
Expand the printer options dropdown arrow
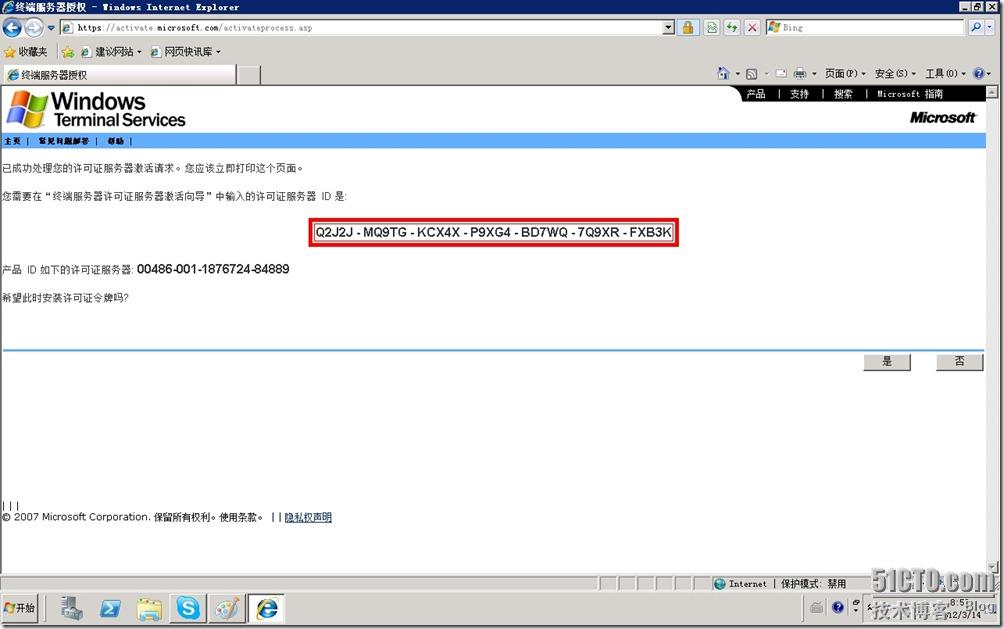click(x=814, y=74)
